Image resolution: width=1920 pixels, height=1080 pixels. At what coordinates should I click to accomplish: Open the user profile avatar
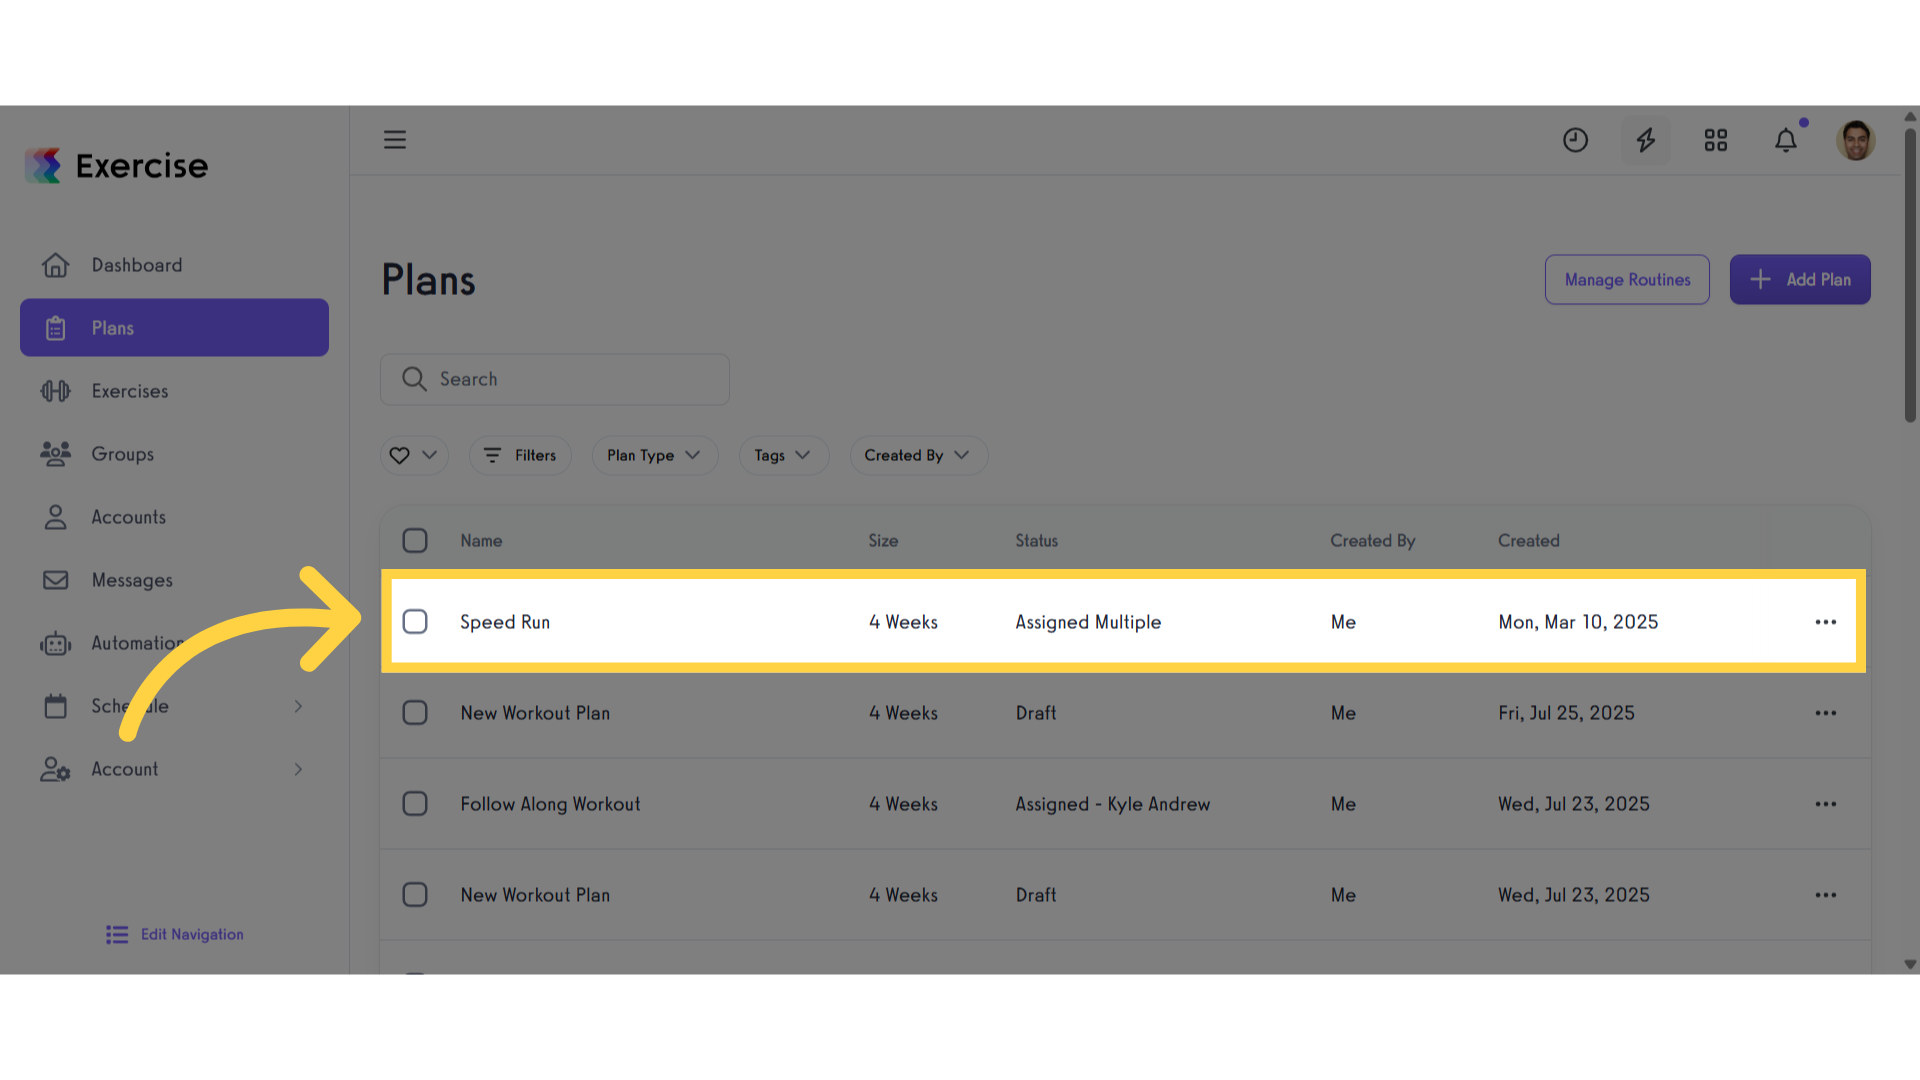point(1855,140)
